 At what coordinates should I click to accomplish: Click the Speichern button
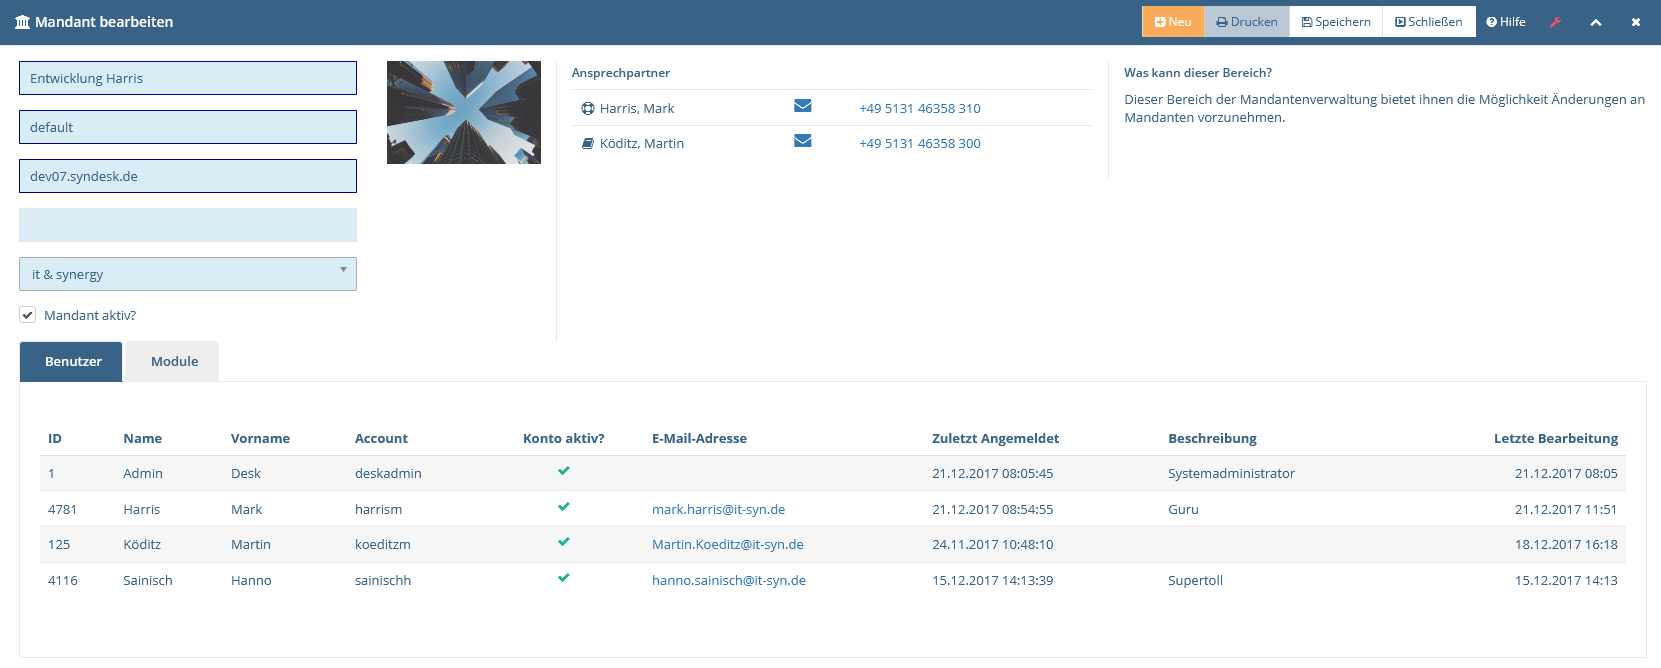tap(1336, 22)
